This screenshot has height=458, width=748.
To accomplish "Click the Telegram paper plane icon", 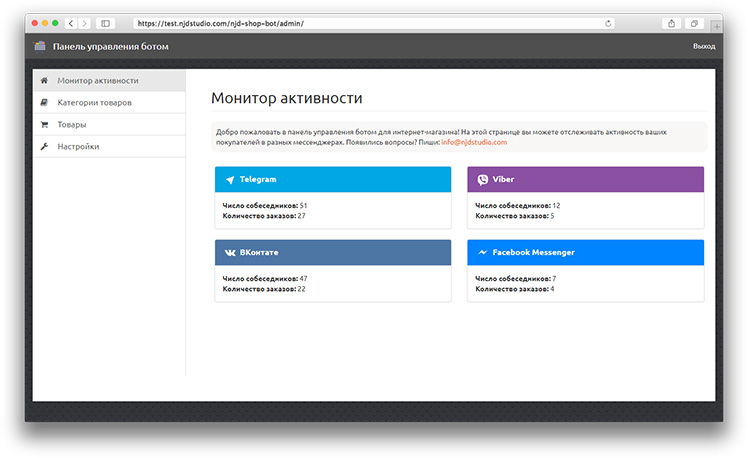I will [230, 179].
